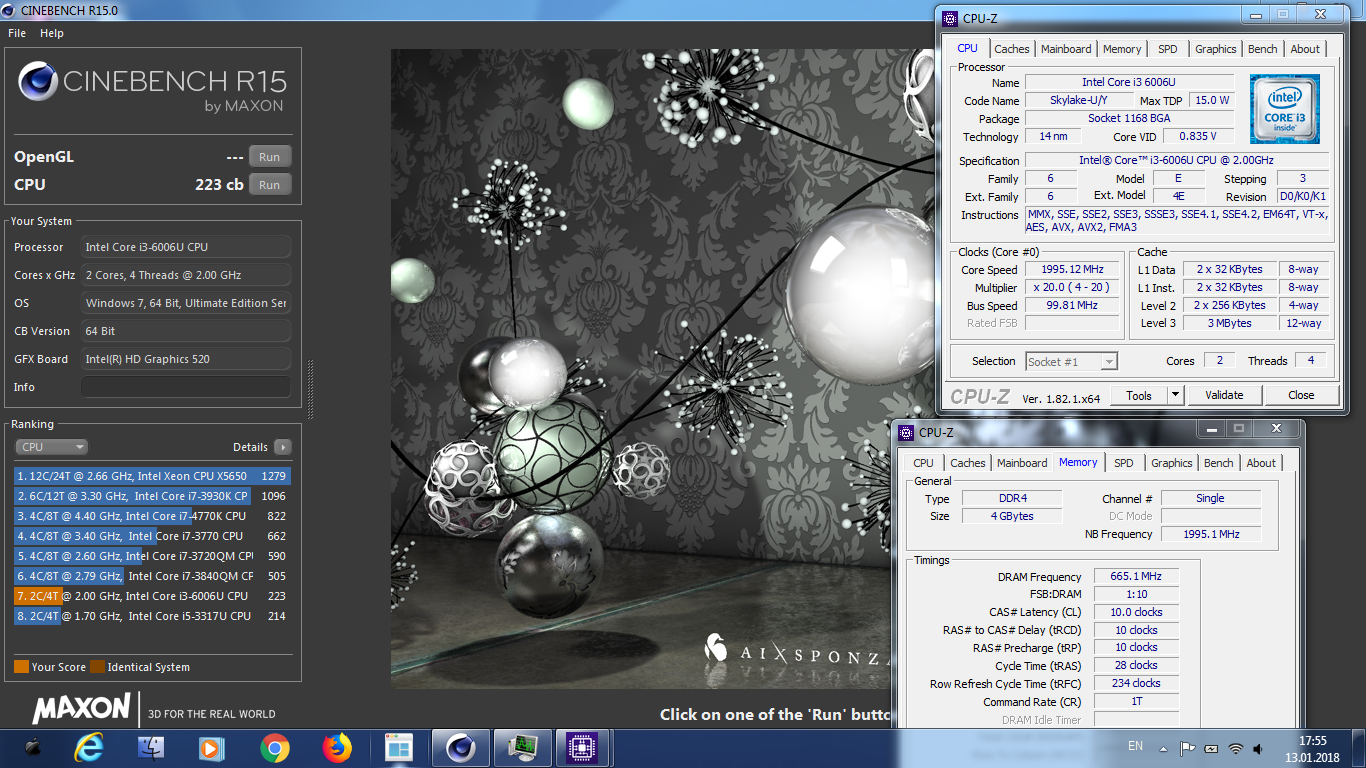This screenshot has height=768, width=1366.
Task: Click the DRAM Frequency value 665.1 MHz
Action: (1135, 577)
